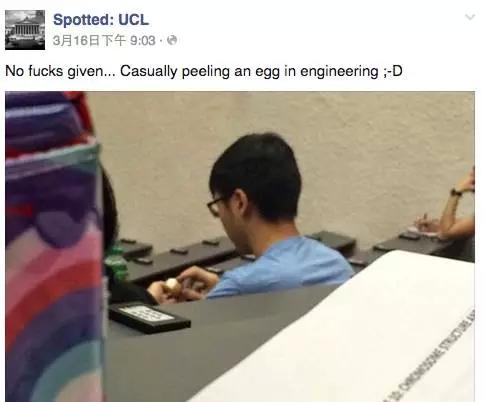
Task: Click the student's blue shirt in photo
Action: [283, 268]
